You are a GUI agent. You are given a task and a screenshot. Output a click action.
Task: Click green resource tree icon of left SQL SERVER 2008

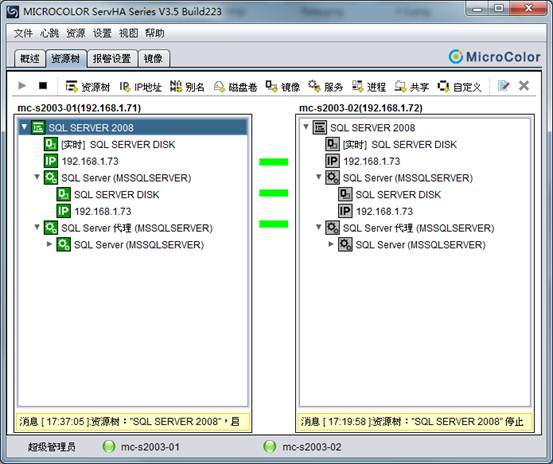click(38, 128)
